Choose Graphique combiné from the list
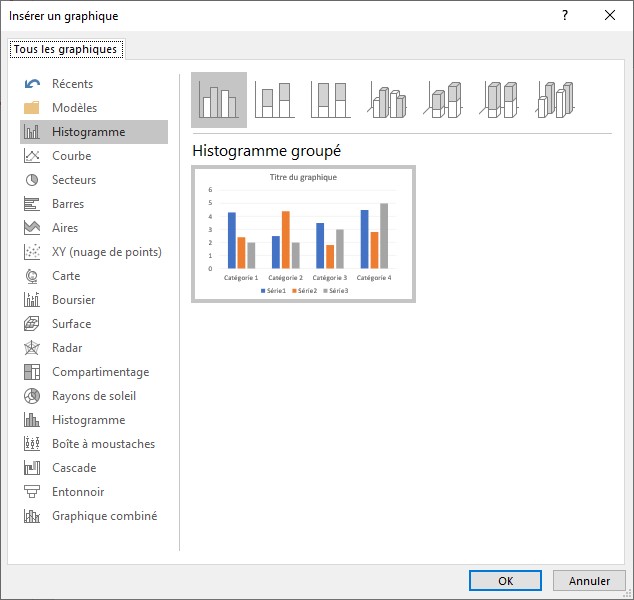This screenshot has width=634, height=600. coord(104,516)
